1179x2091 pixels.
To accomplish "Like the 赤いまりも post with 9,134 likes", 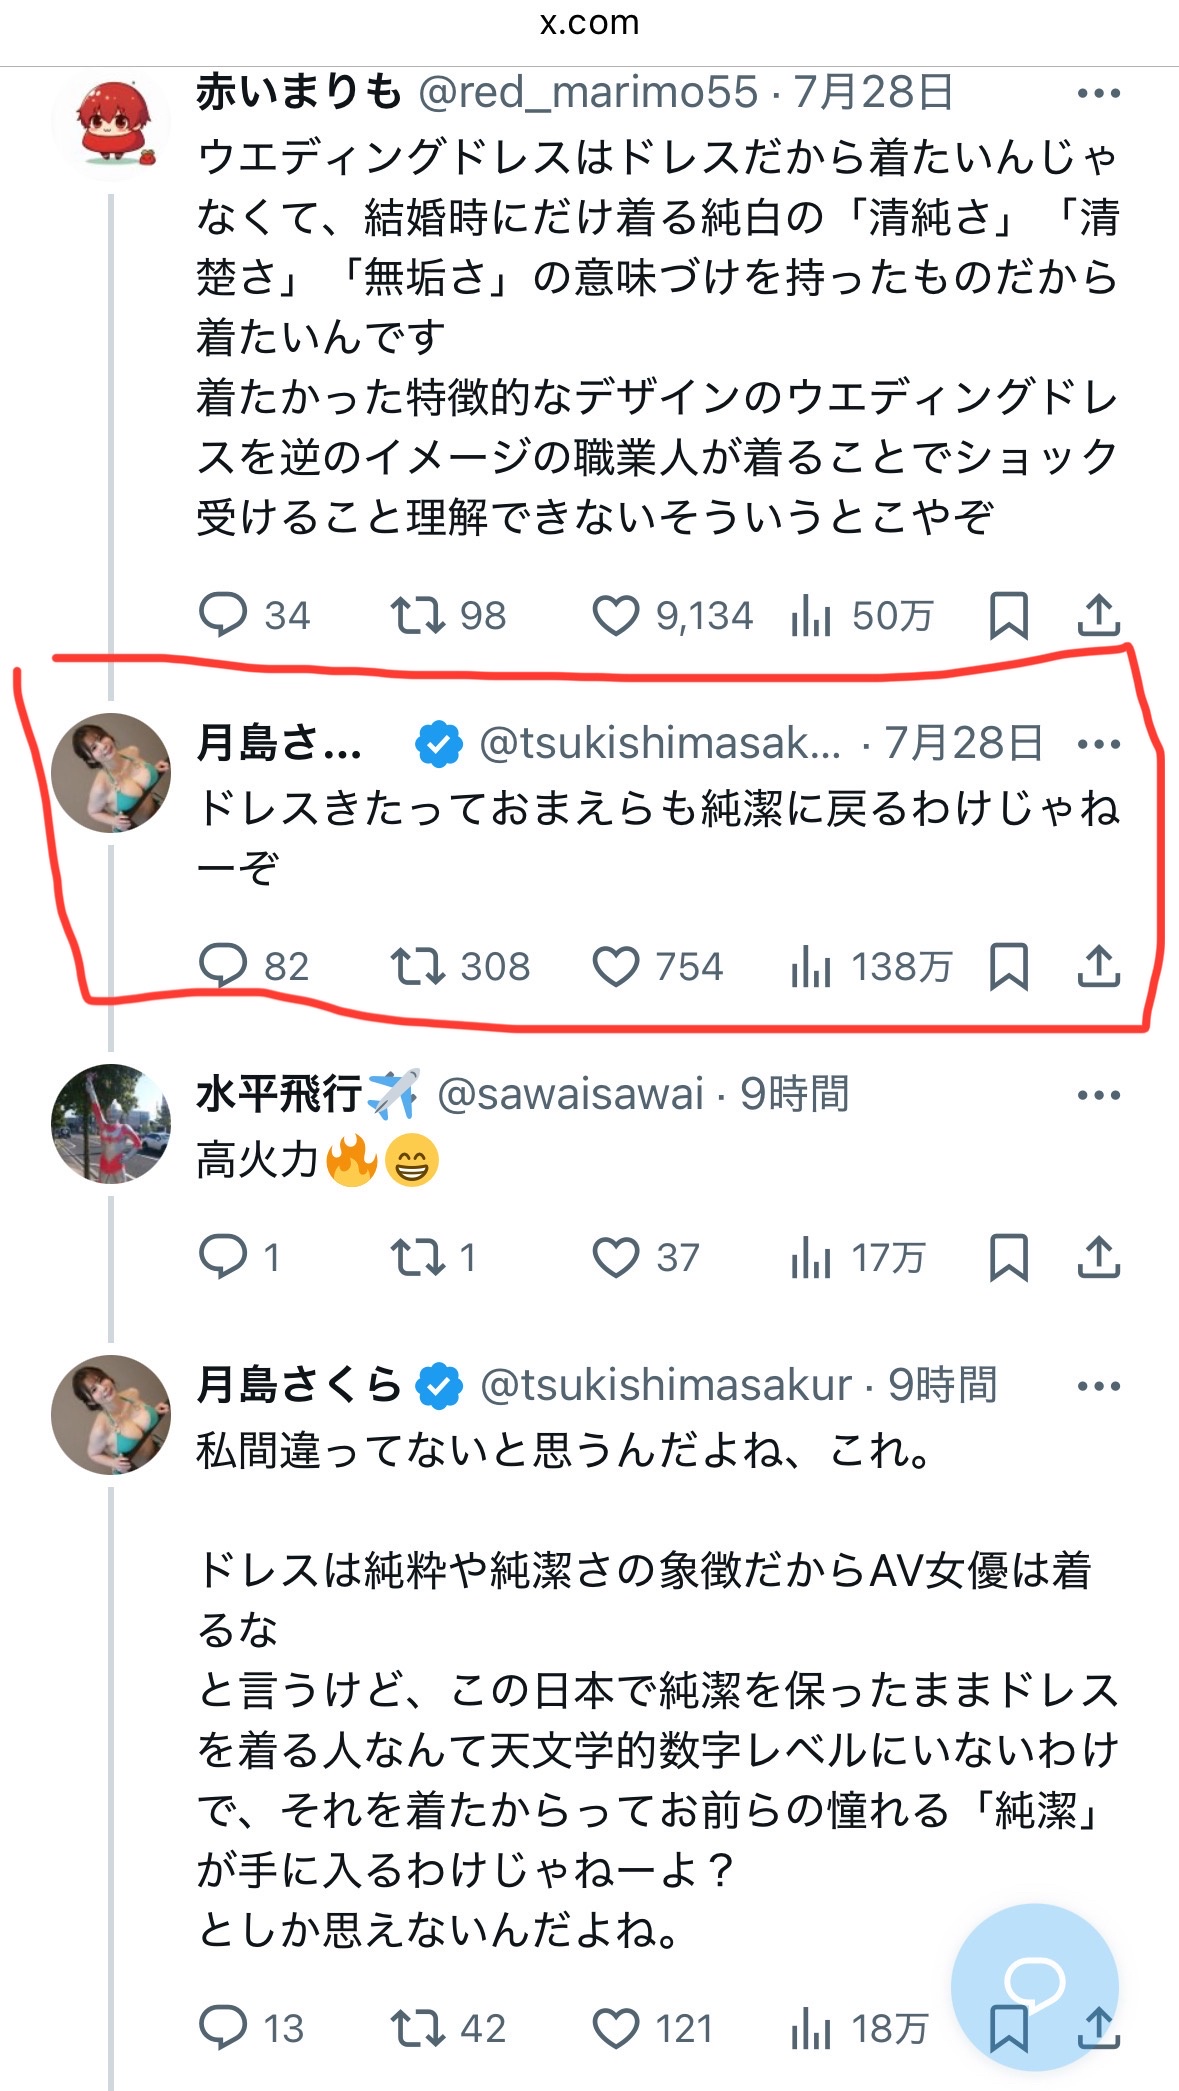I will [615, 615].
